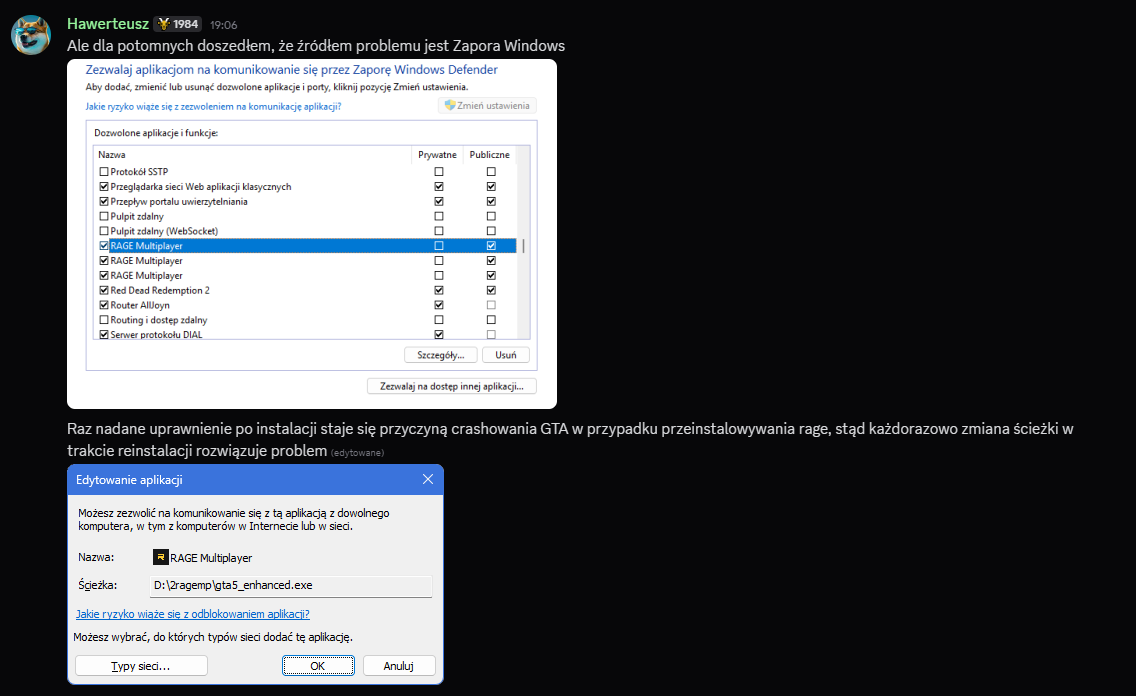Click the allowed apps list scrollbar
Image resolution: width=1136 pixels, height=696 pixels.
(524, 246)
